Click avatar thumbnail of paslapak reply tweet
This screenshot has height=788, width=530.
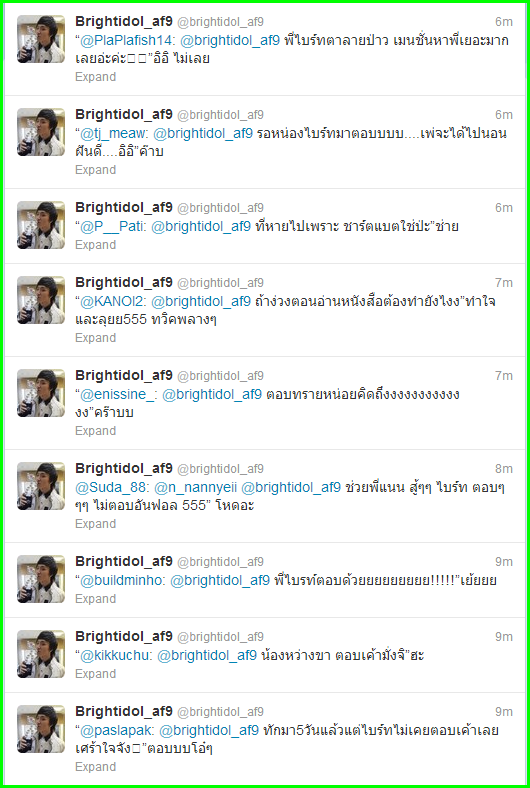pos(41,729)
